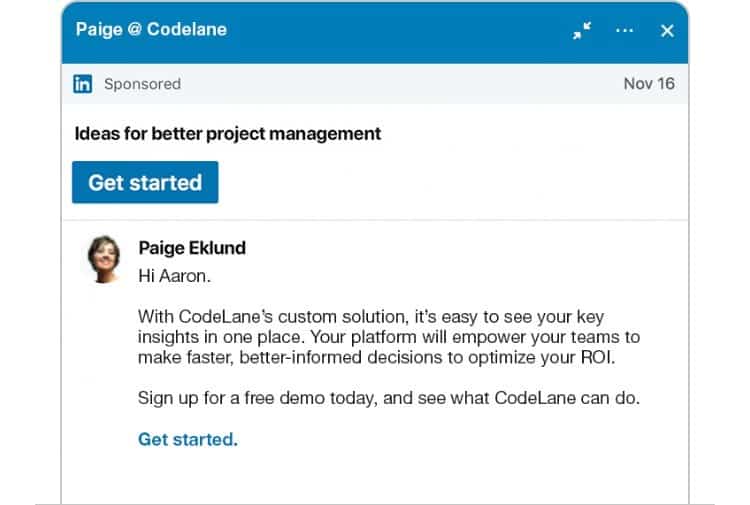Click the Sign up for a free demo sentence

389,398
